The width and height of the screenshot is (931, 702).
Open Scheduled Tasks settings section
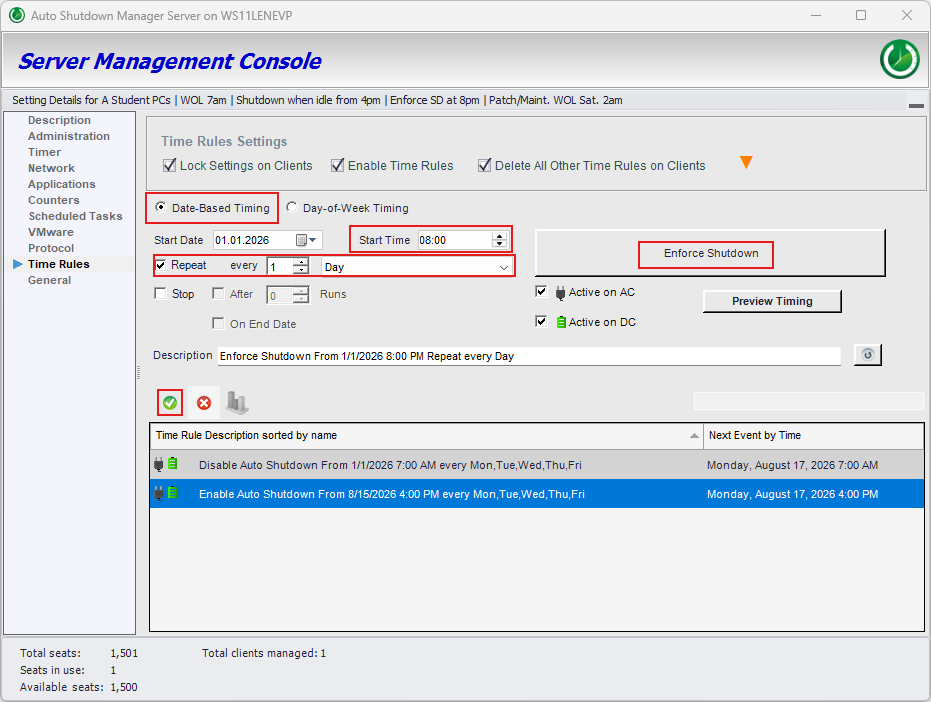pos(75,216)
